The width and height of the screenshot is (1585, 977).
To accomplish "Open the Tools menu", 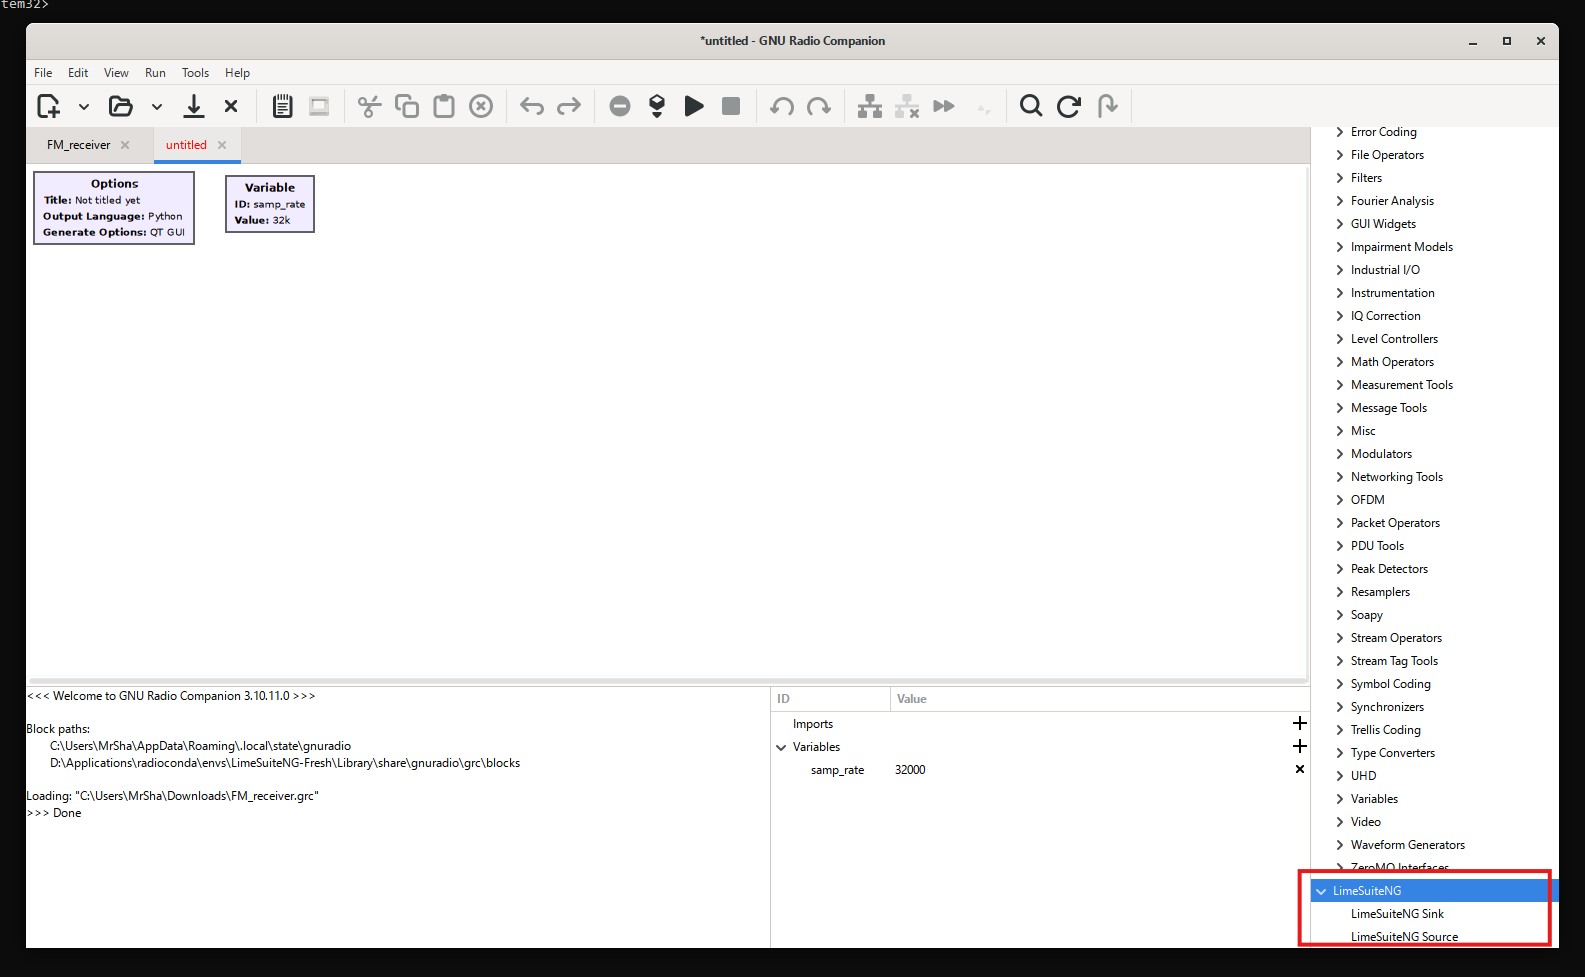I will click(195, 73).
